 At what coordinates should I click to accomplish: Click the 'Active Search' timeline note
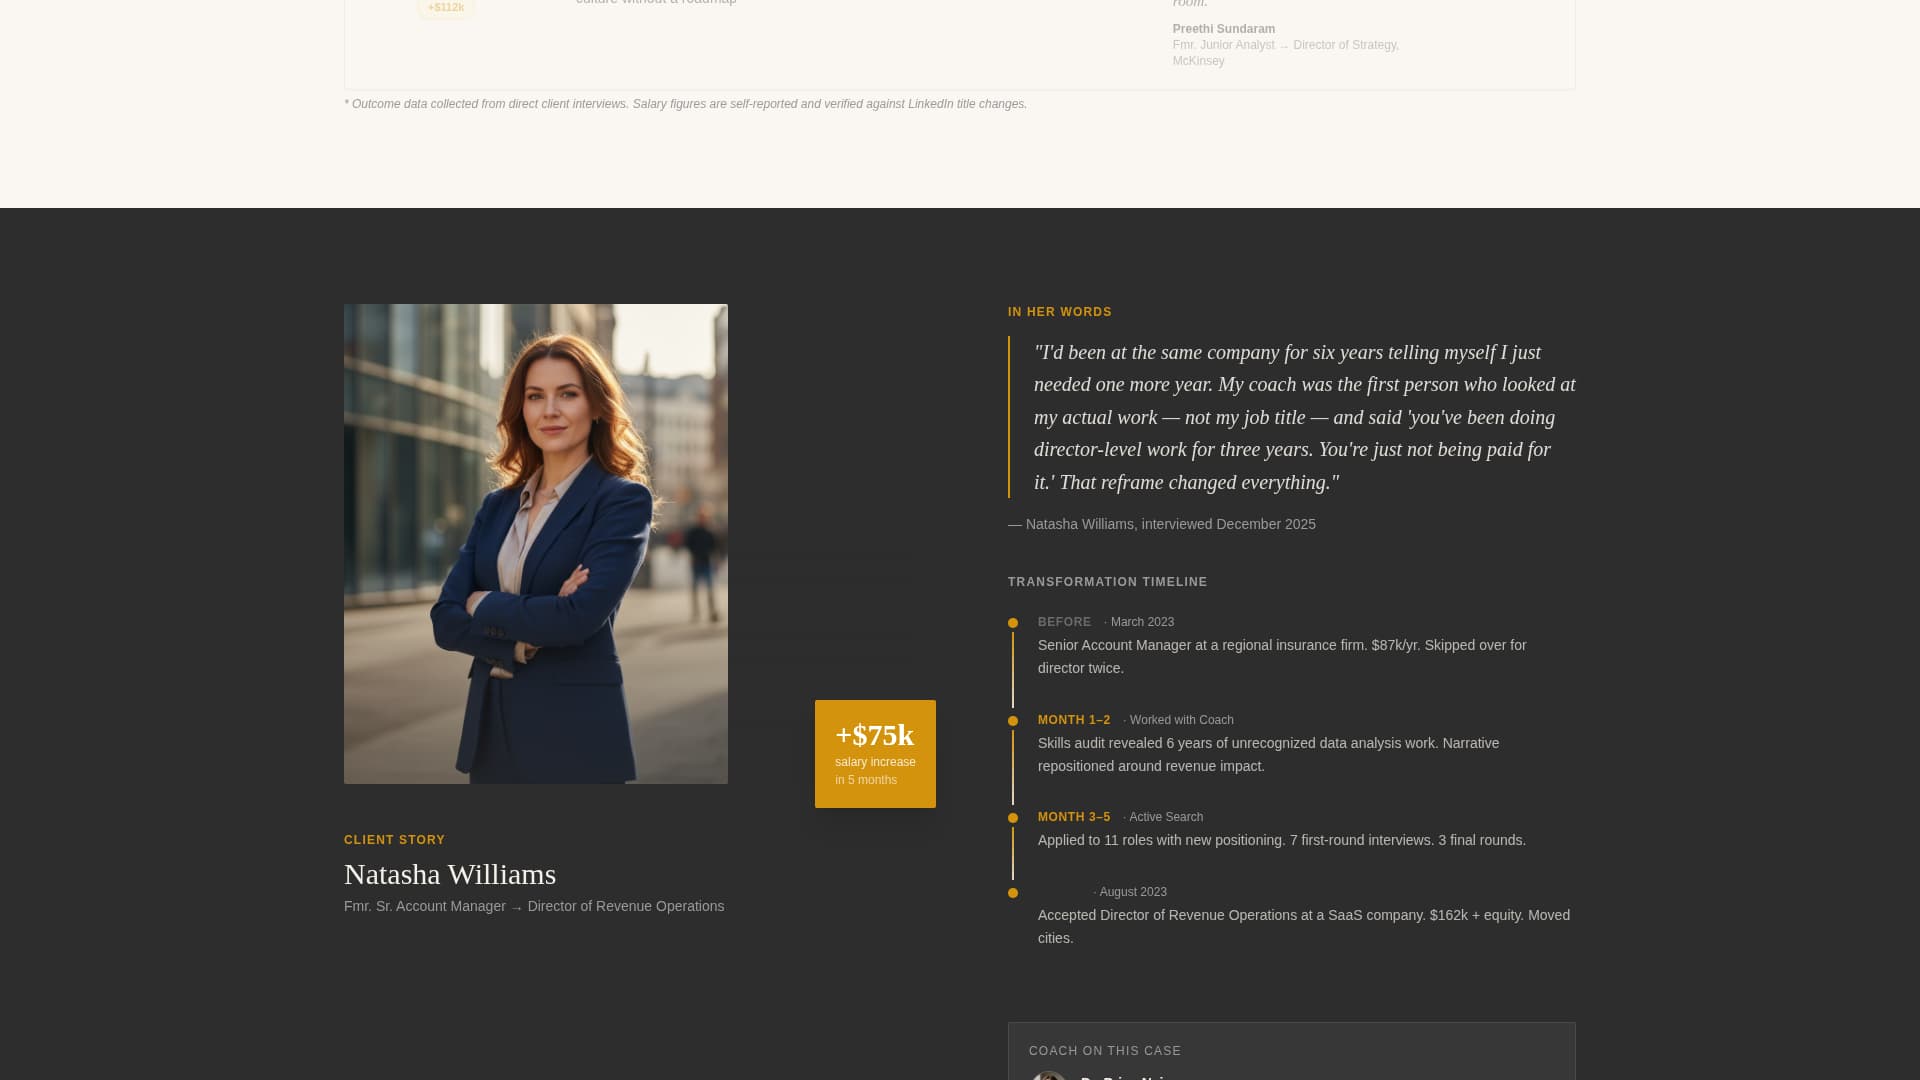coord(1163,817)
